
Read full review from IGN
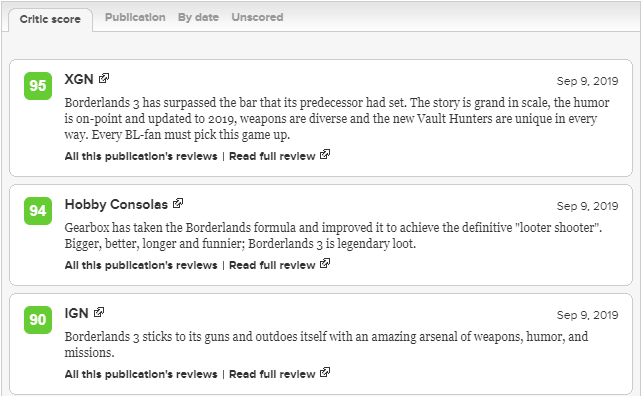[272, 374]
